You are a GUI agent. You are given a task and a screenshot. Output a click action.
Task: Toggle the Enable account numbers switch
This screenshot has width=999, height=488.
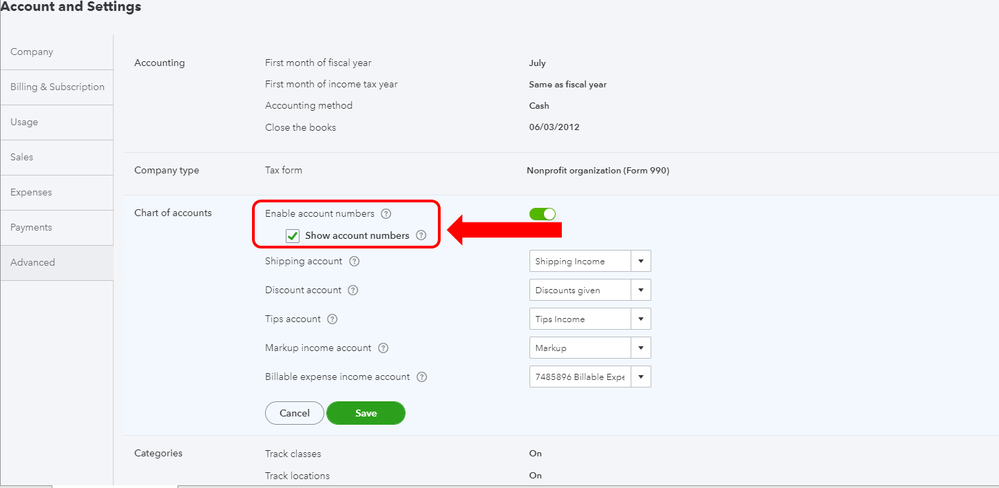click(x=542, y=214)
